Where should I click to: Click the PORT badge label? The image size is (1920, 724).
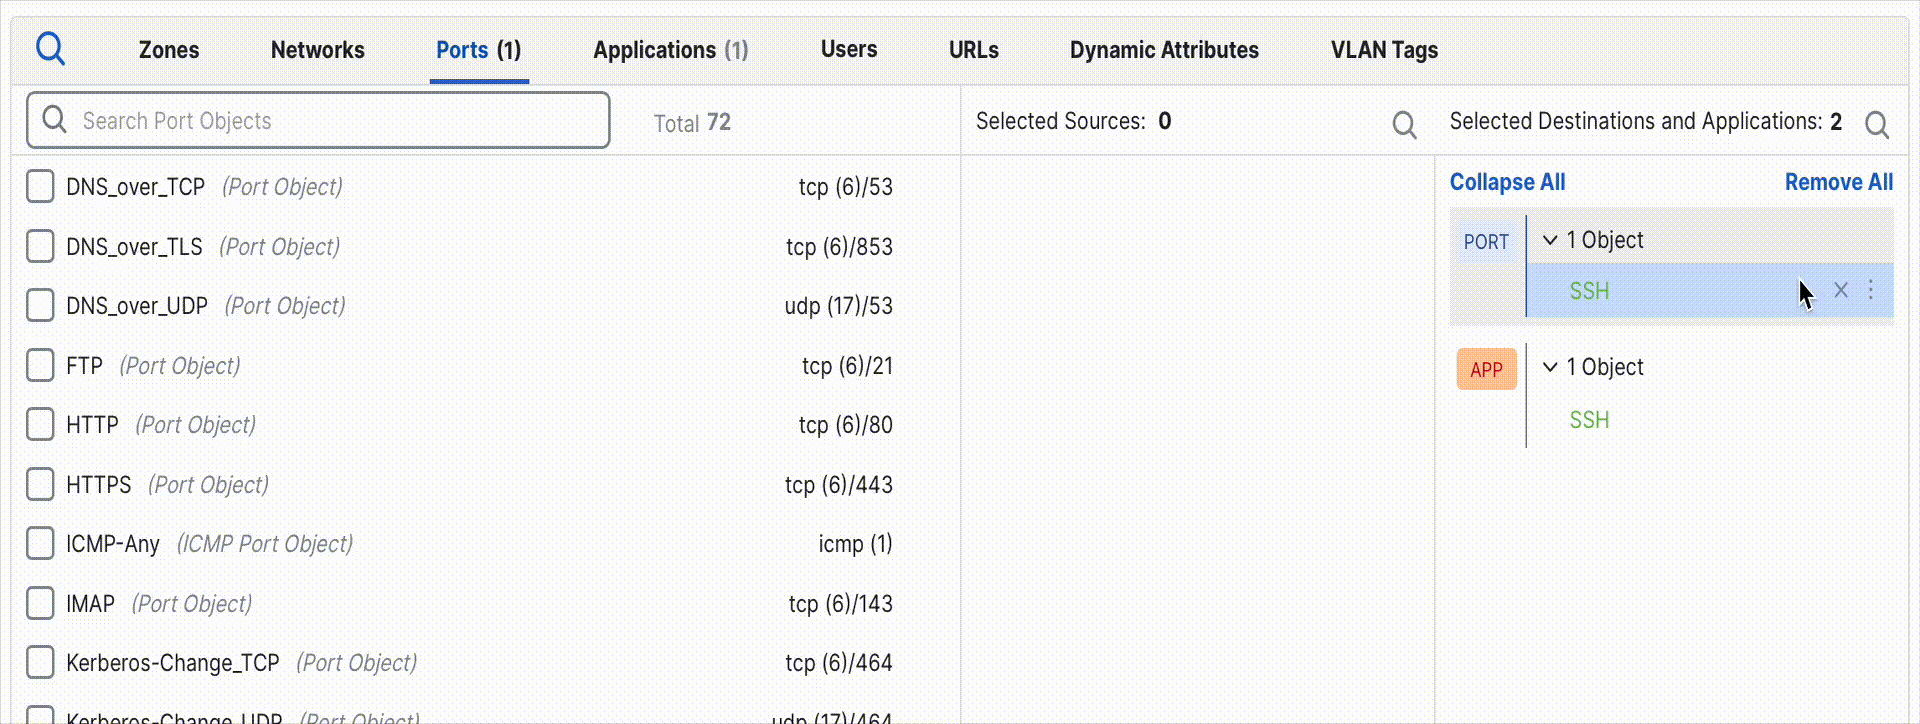click(x=1486, y=242)
